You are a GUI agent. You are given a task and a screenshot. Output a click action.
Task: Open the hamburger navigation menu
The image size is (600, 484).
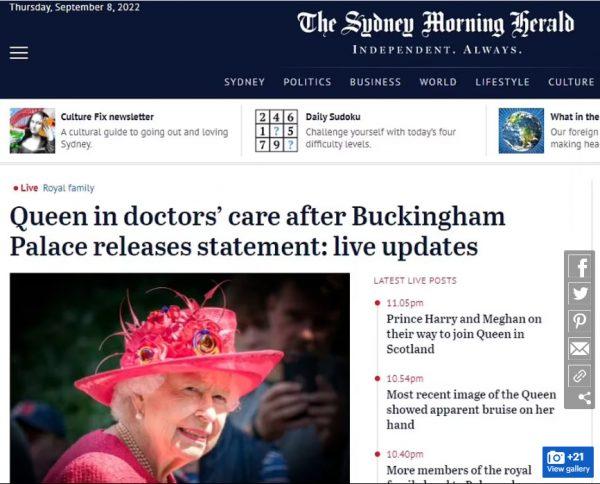pyautogui.click(x=19, y=53)
